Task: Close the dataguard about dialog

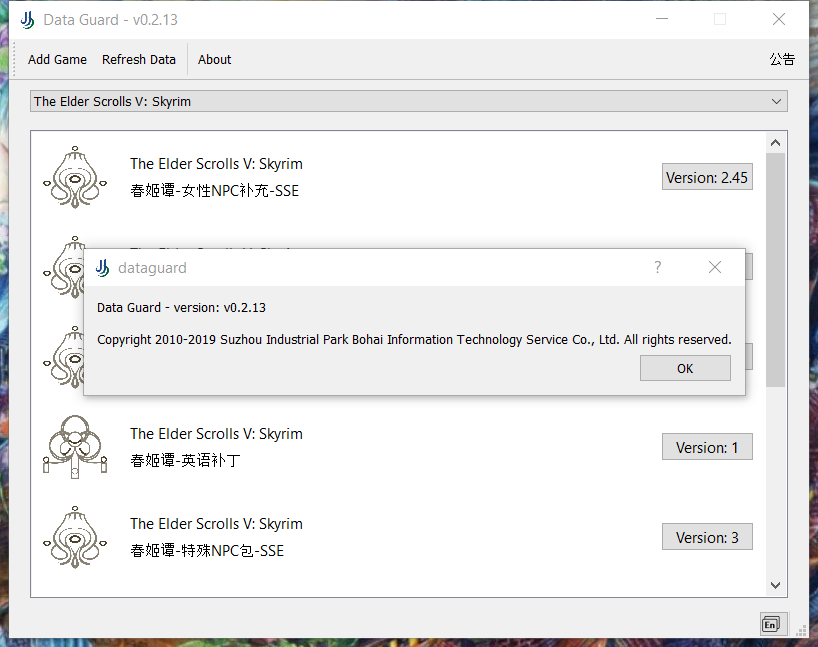Action: pyautogui.click(x=715, y=267)
